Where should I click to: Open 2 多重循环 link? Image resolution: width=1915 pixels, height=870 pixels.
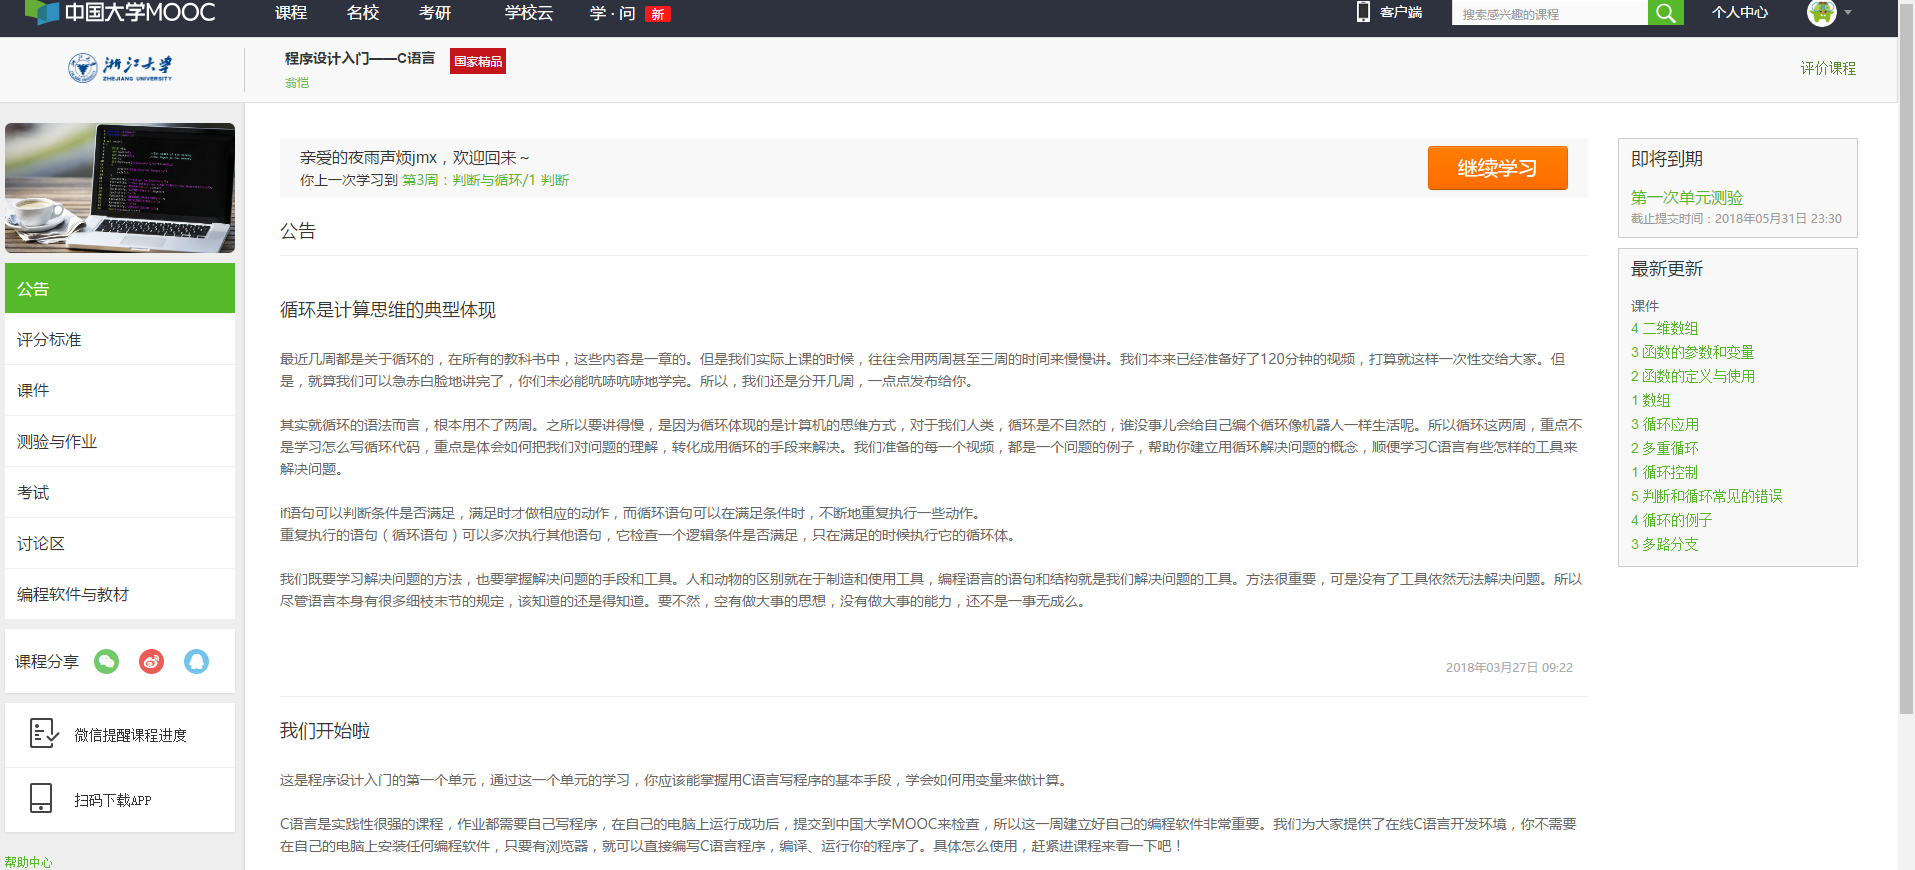tap(1664, 448)
